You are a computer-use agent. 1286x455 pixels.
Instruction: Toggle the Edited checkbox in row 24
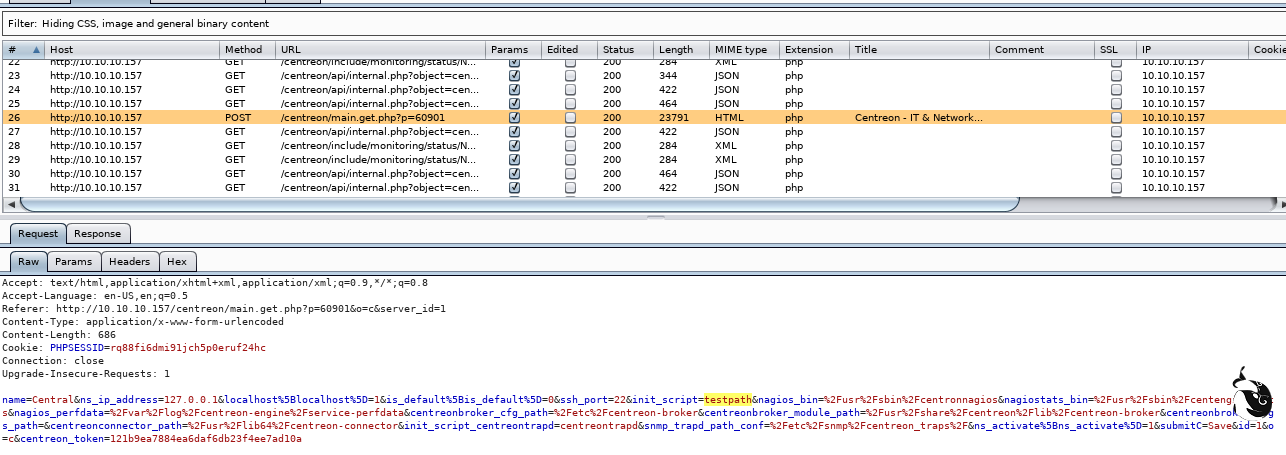(570, 89)
